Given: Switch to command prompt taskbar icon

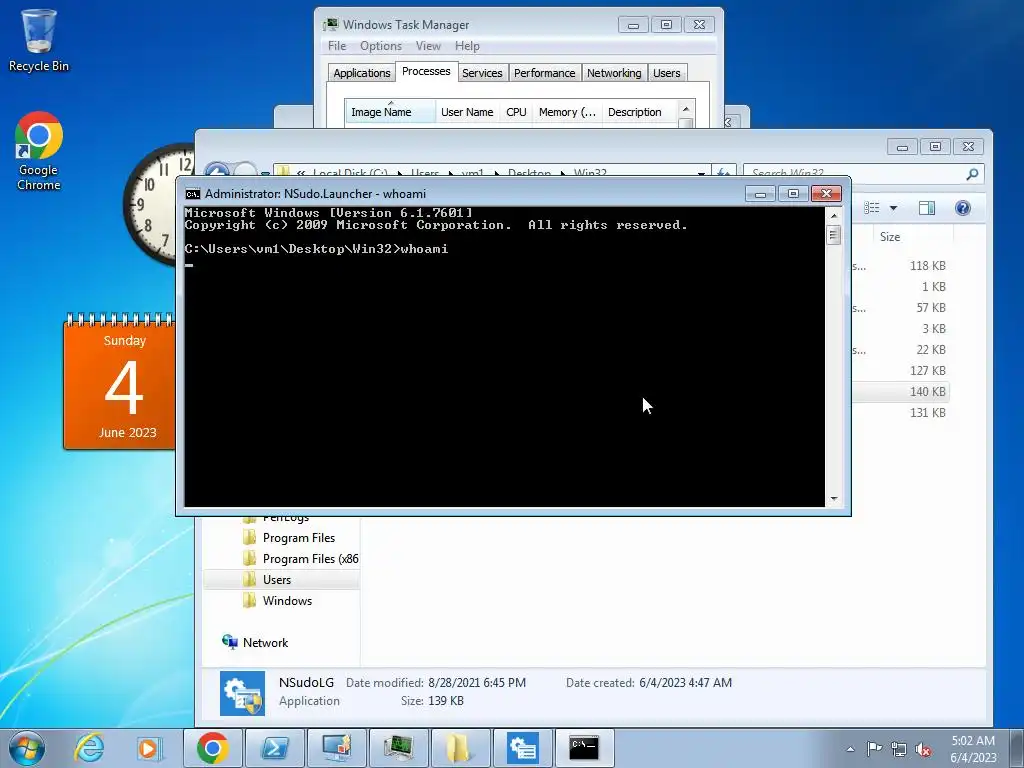Looking at the screenshot, I should click(584, 748).
